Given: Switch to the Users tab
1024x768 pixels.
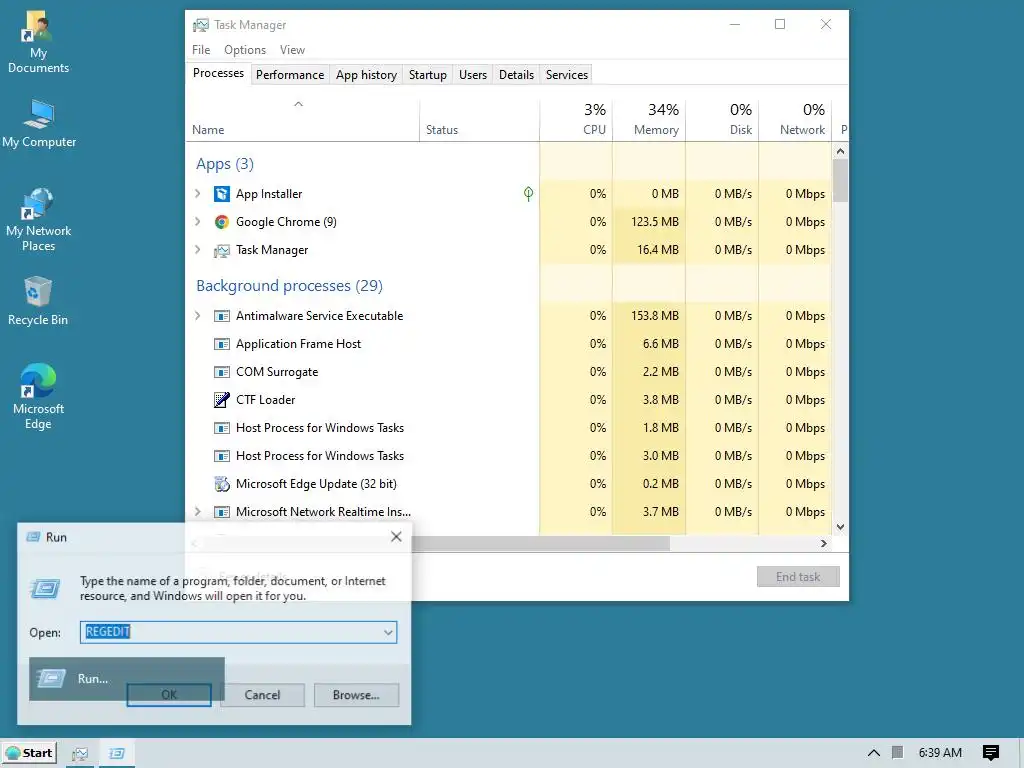Looking at the screenshot, I should [x=473, y=74].
